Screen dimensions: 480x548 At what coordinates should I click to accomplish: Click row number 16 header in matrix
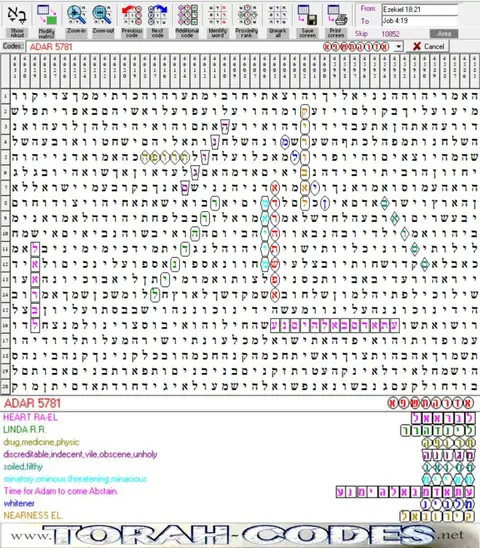(x=5, y=325)
